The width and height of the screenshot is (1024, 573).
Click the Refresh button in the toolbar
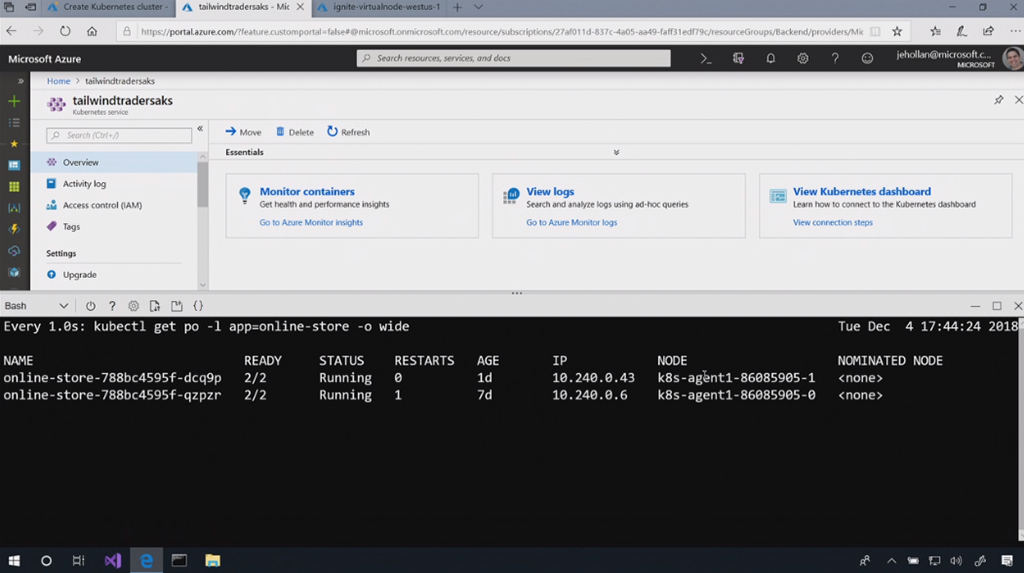pos(348,132)
